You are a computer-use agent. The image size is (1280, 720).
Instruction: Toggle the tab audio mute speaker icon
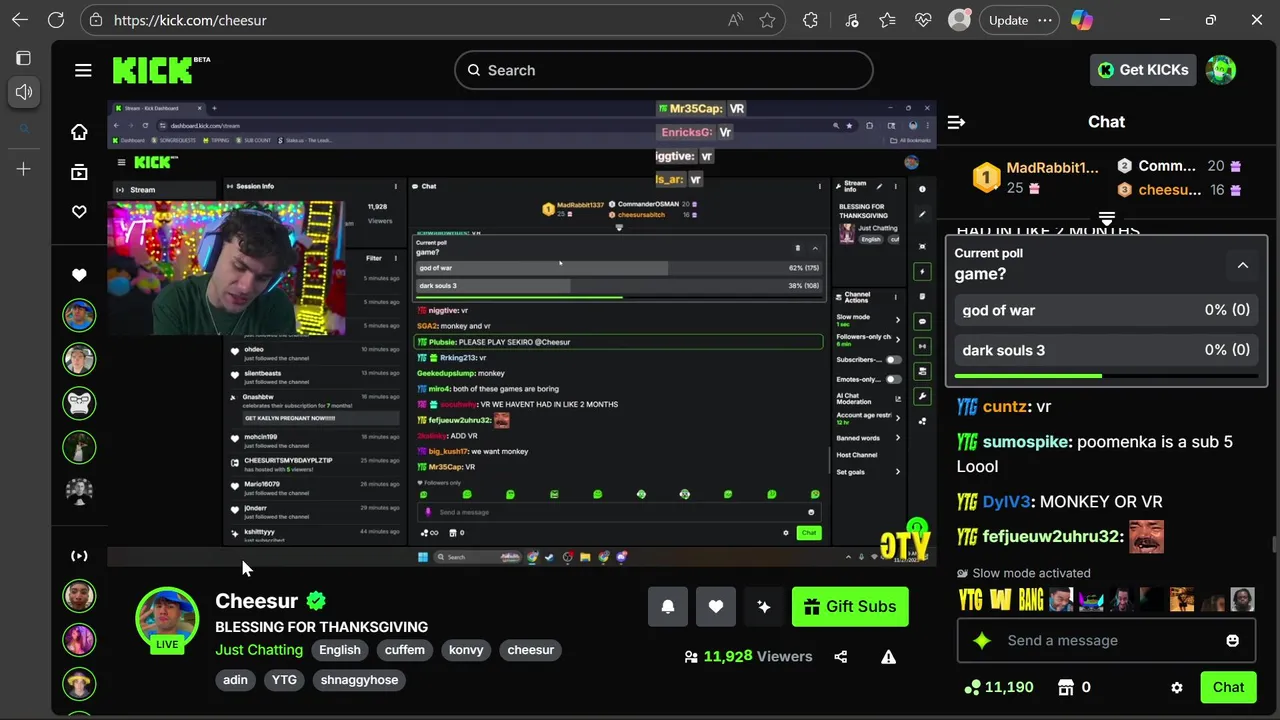(24, 92)
